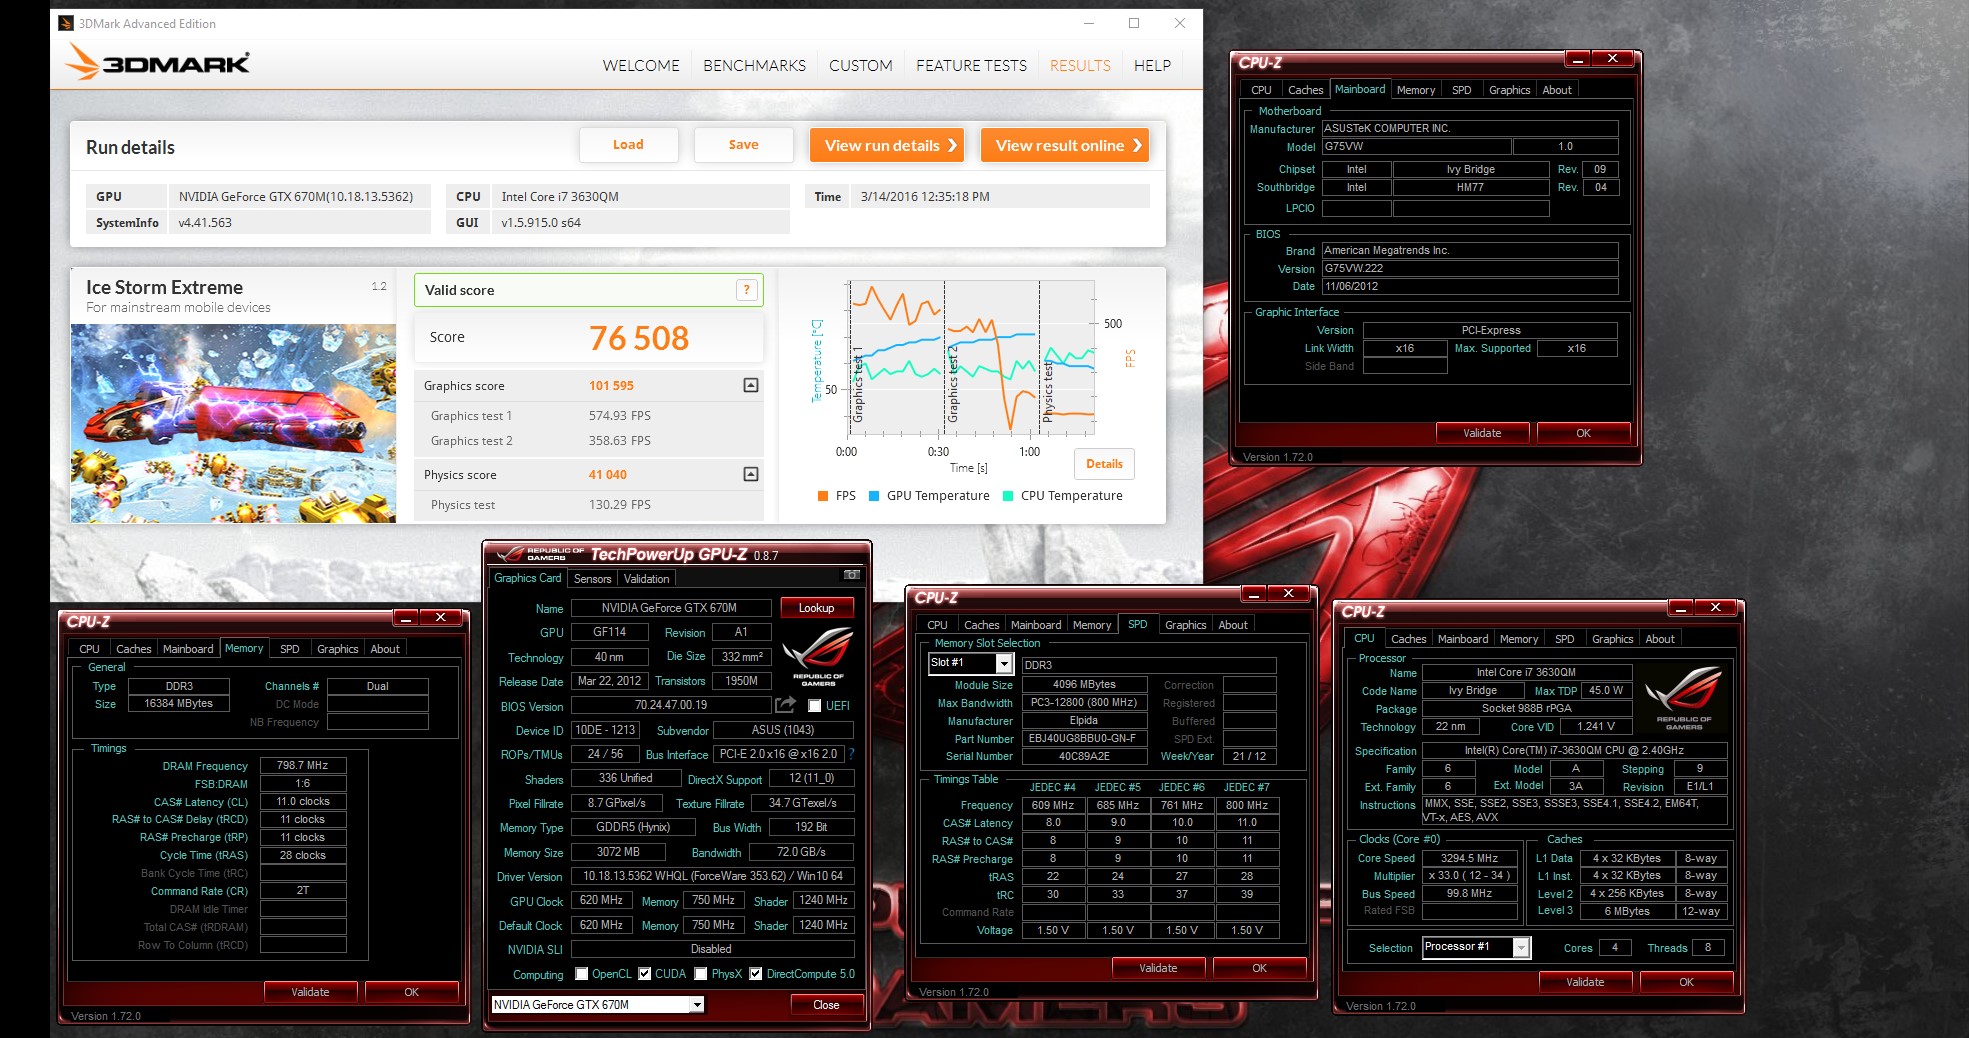Click the Save button in Run details
1969x1038 pixels.
(743, 145)
